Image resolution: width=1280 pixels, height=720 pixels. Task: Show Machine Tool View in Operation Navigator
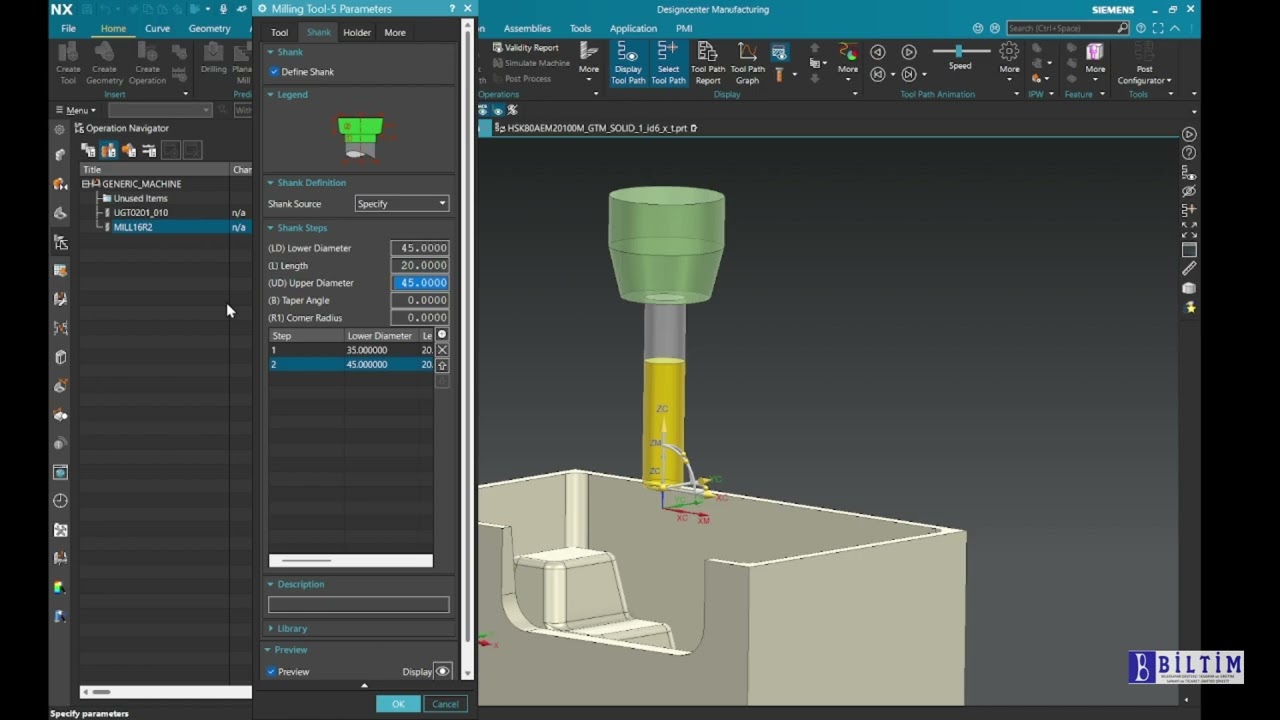point(108,151)
